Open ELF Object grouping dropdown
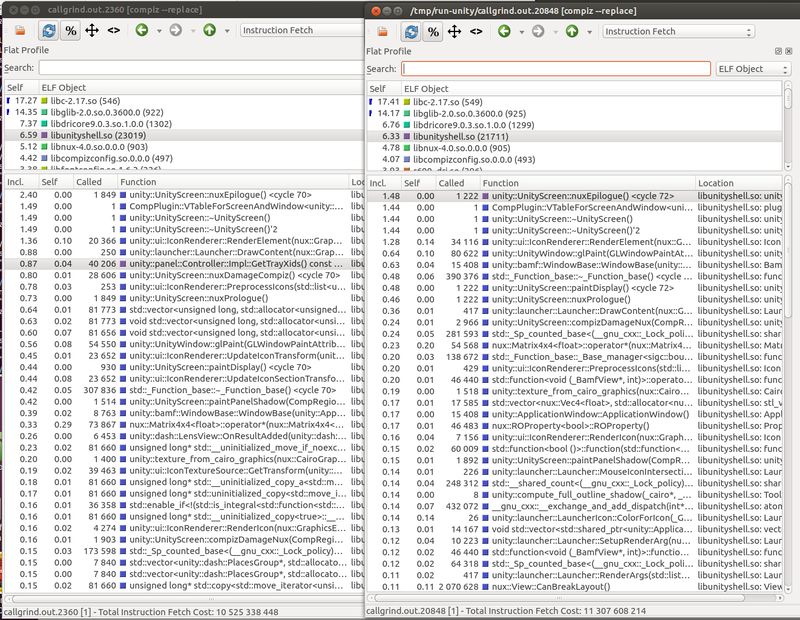Screen dimensions: 800x620 [x=753, y=69]
